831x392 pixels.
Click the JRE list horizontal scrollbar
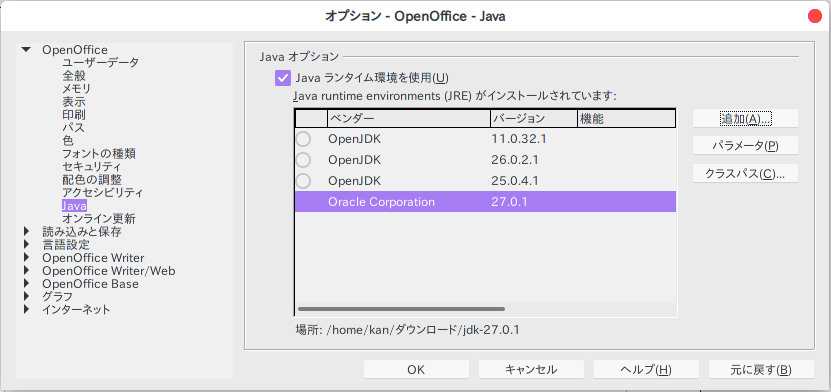click(x=401, y=309)
